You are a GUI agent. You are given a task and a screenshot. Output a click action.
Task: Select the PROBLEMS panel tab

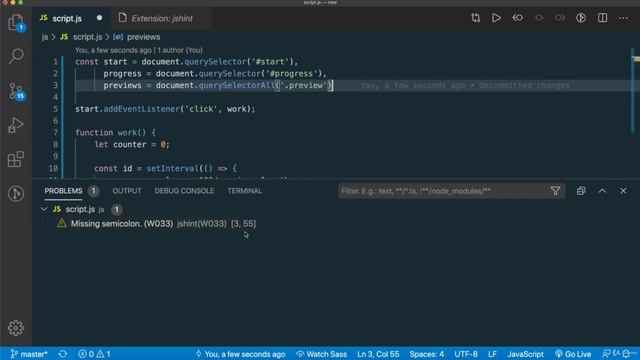pyautogui.click(x=63, y=191)
